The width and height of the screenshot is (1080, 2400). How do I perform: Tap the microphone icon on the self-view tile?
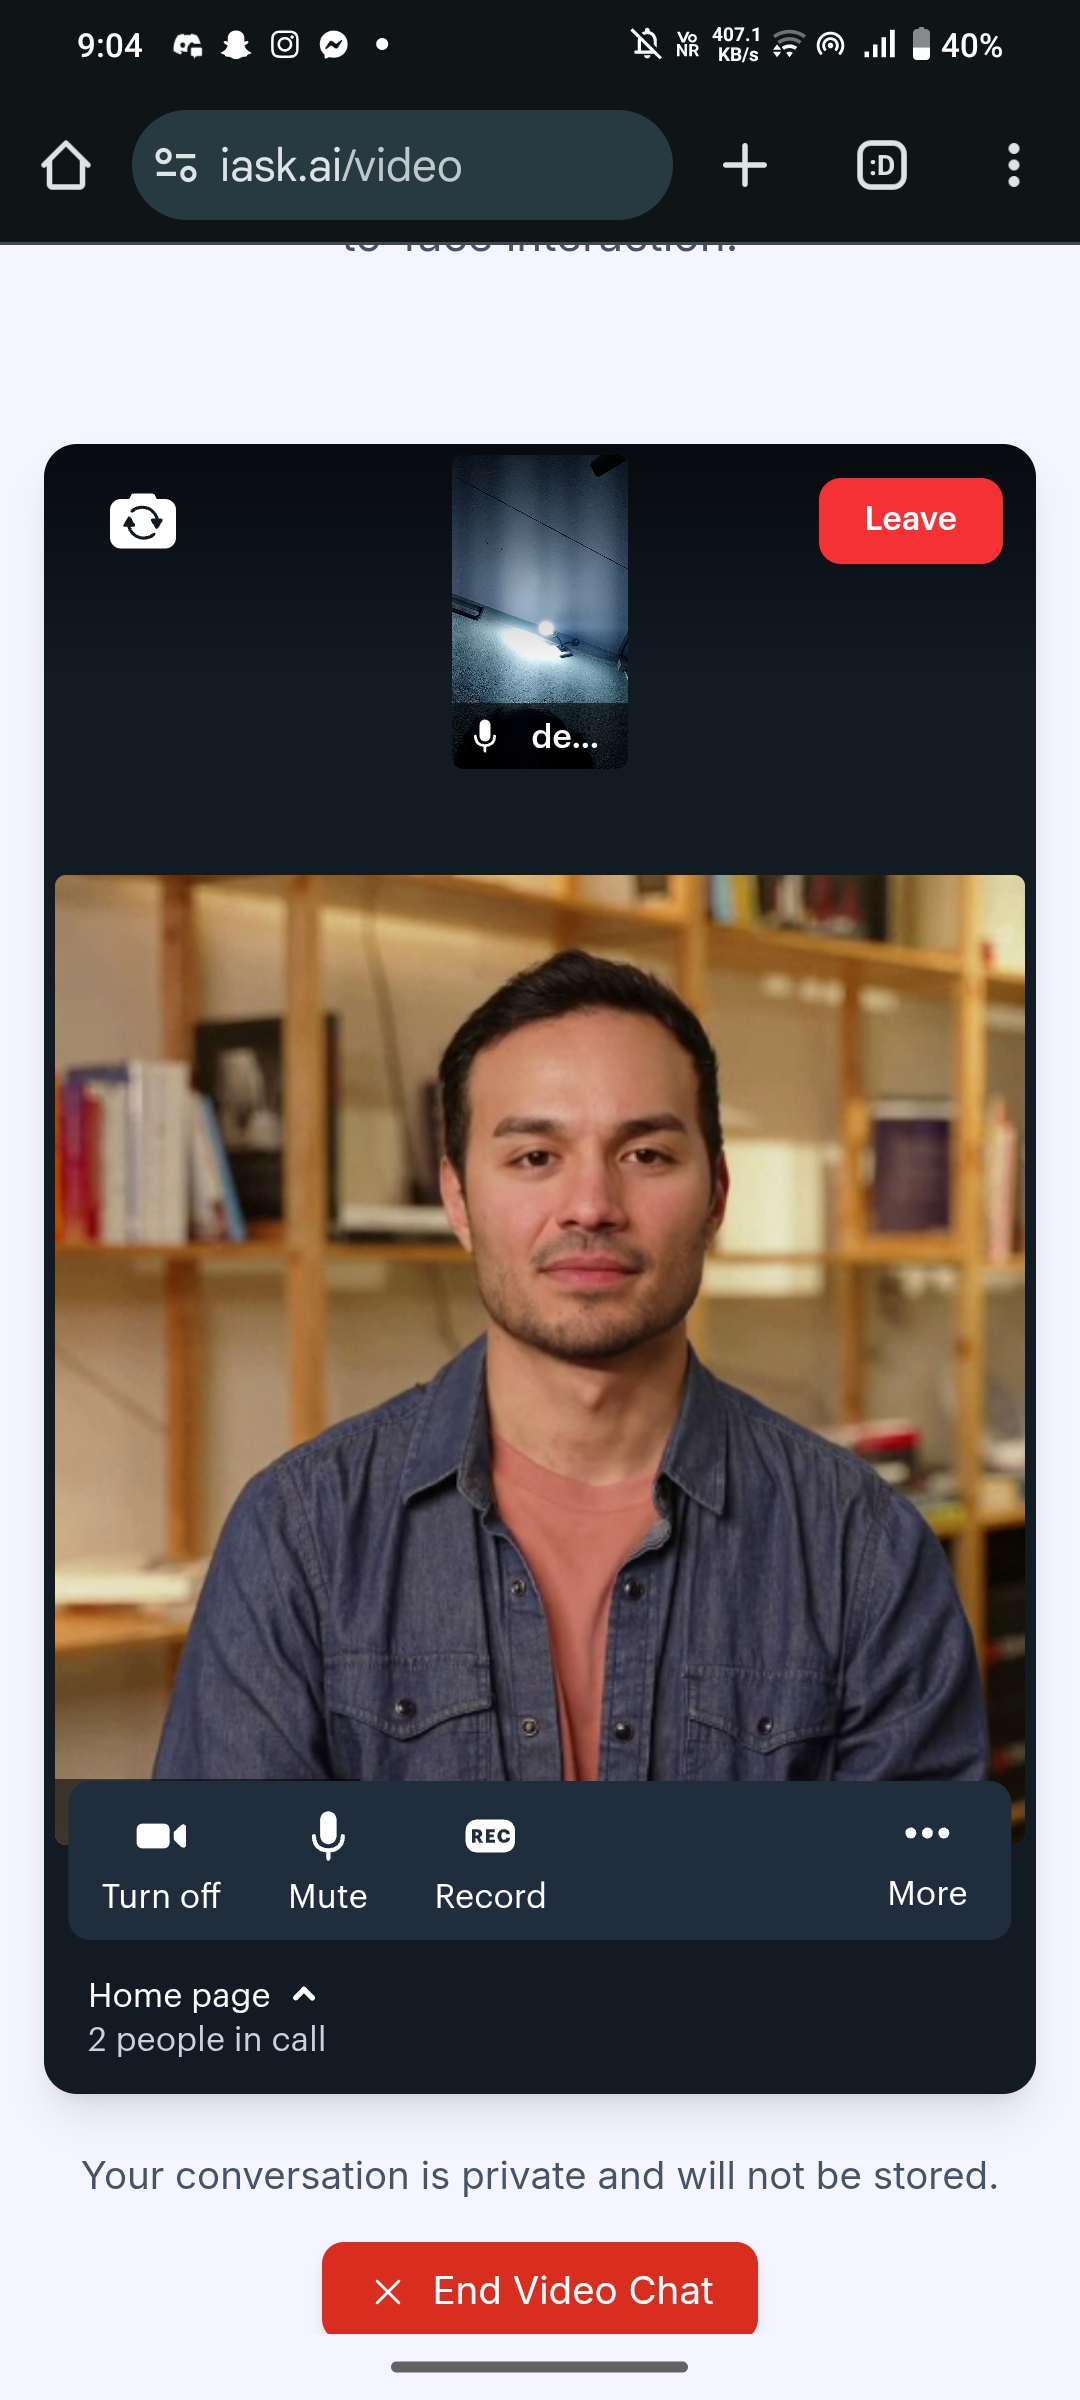pyautogui.click(x=485, y=737)
